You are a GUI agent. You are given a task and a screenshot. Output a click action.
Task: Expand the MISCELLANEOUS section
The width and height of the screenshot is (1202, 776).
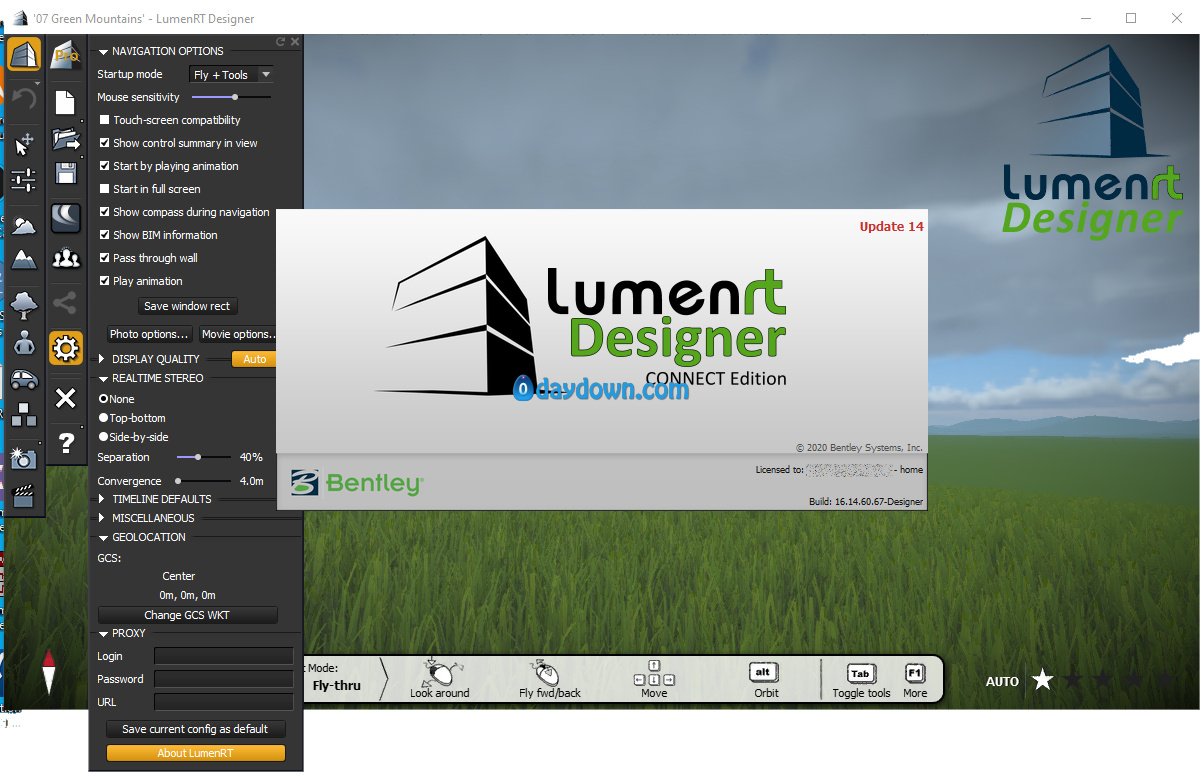102,518
